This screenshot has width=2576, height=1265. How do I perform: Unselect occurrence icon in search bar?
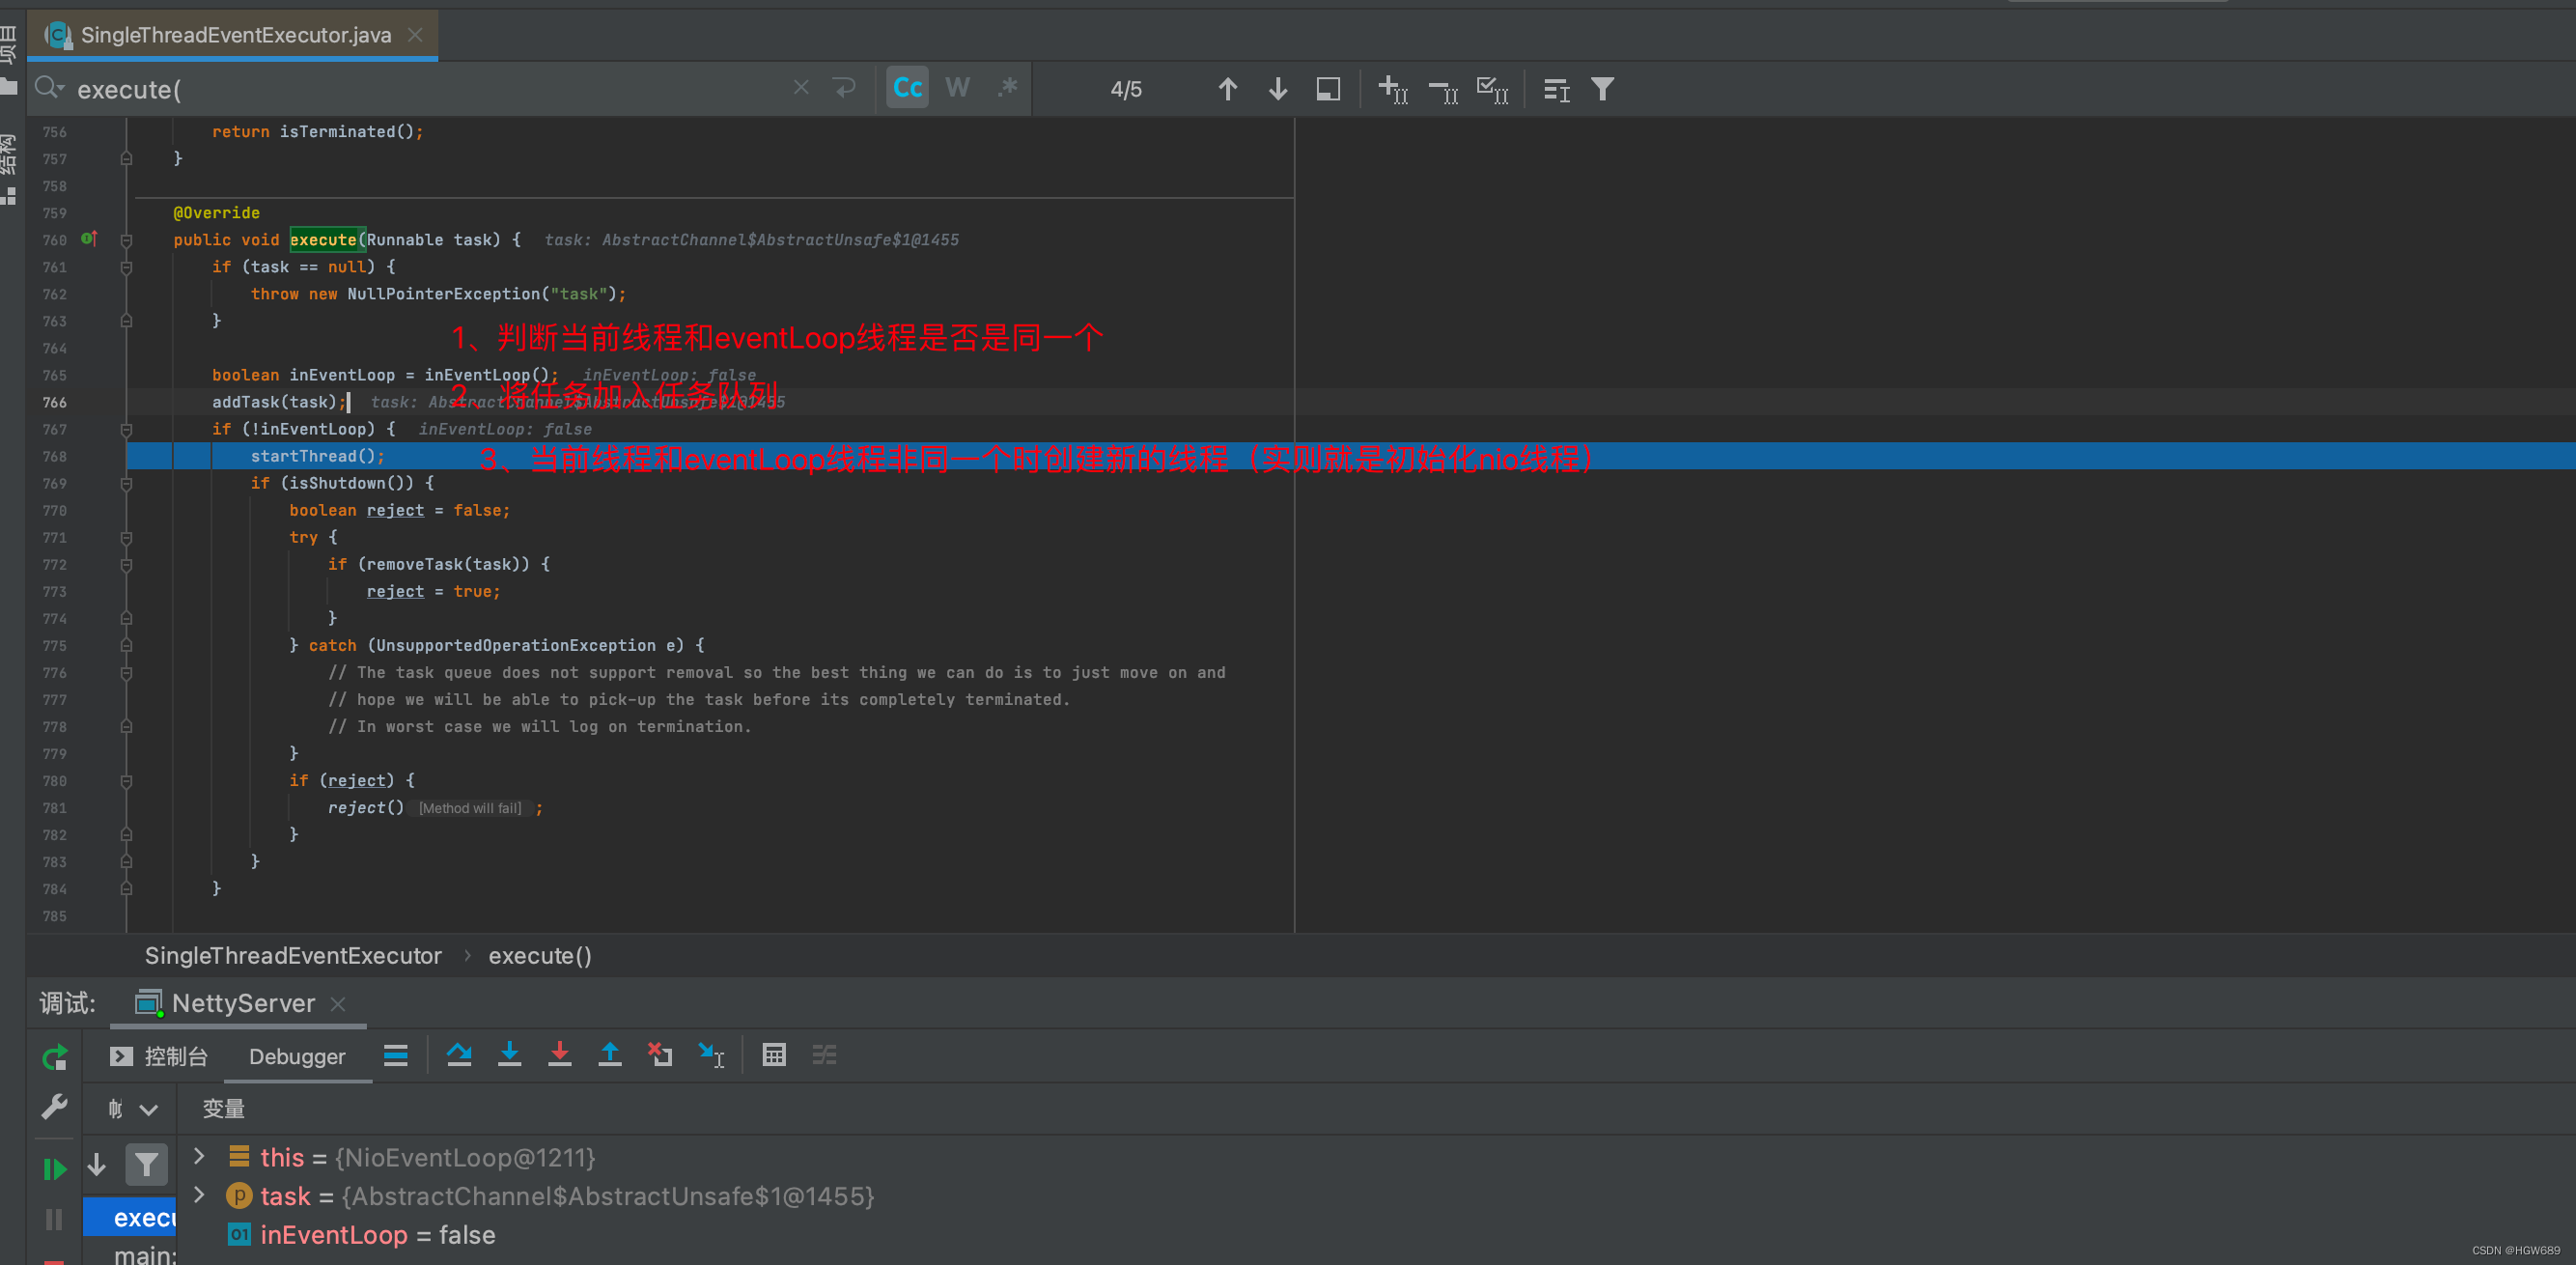click(x=1443, y=91)
